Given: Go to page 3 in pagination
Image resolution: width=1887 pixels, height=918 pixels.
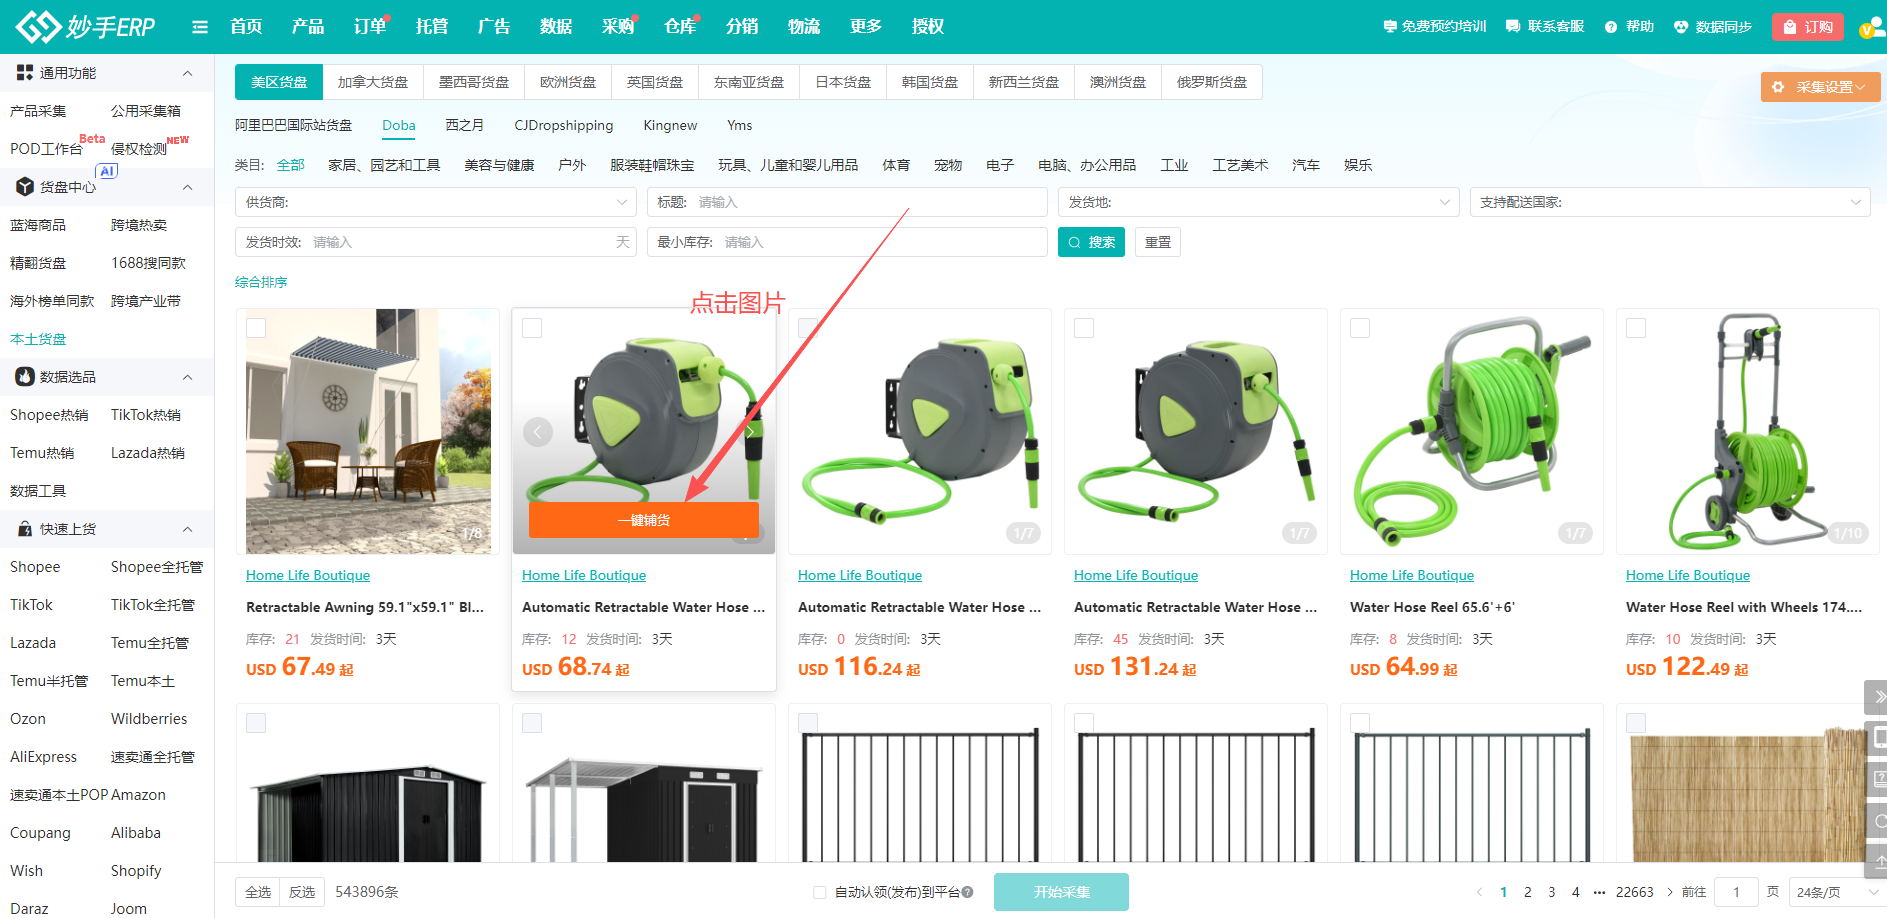Looking at the screenshot, I should pos(1552,892).
